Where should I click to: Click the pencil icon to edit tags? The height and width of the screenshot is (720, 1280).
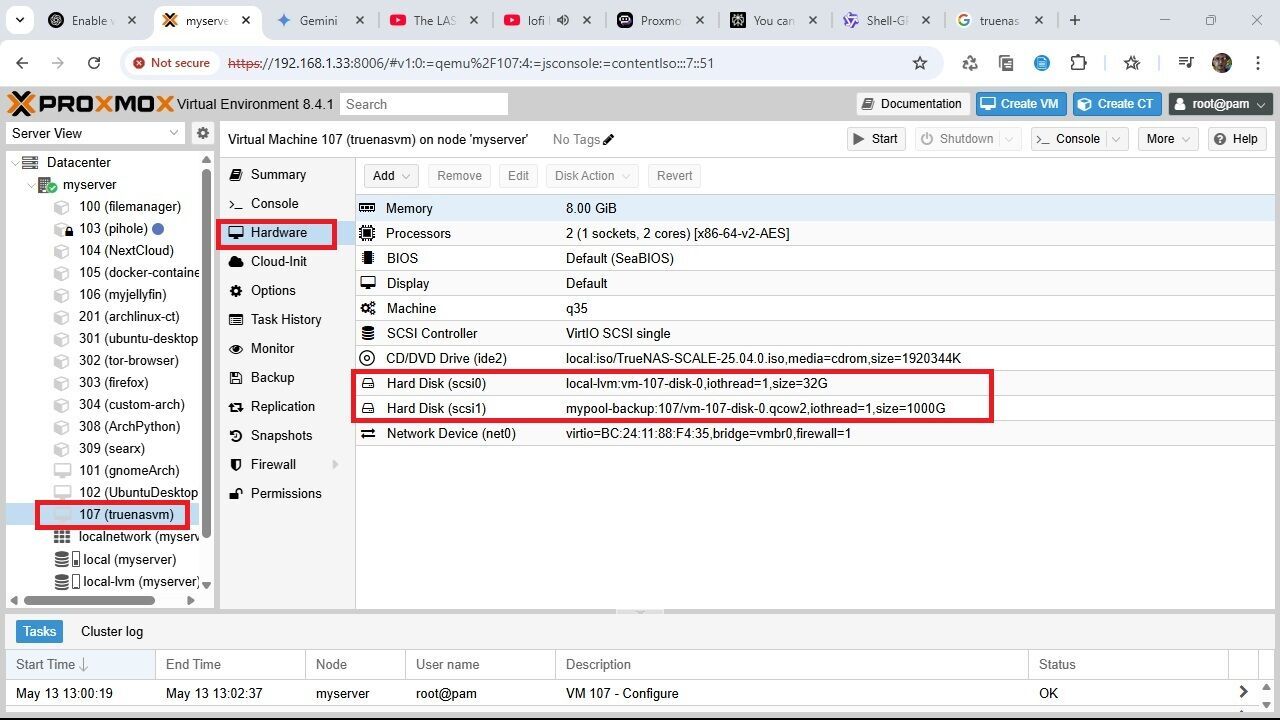[x=609, y=140]
